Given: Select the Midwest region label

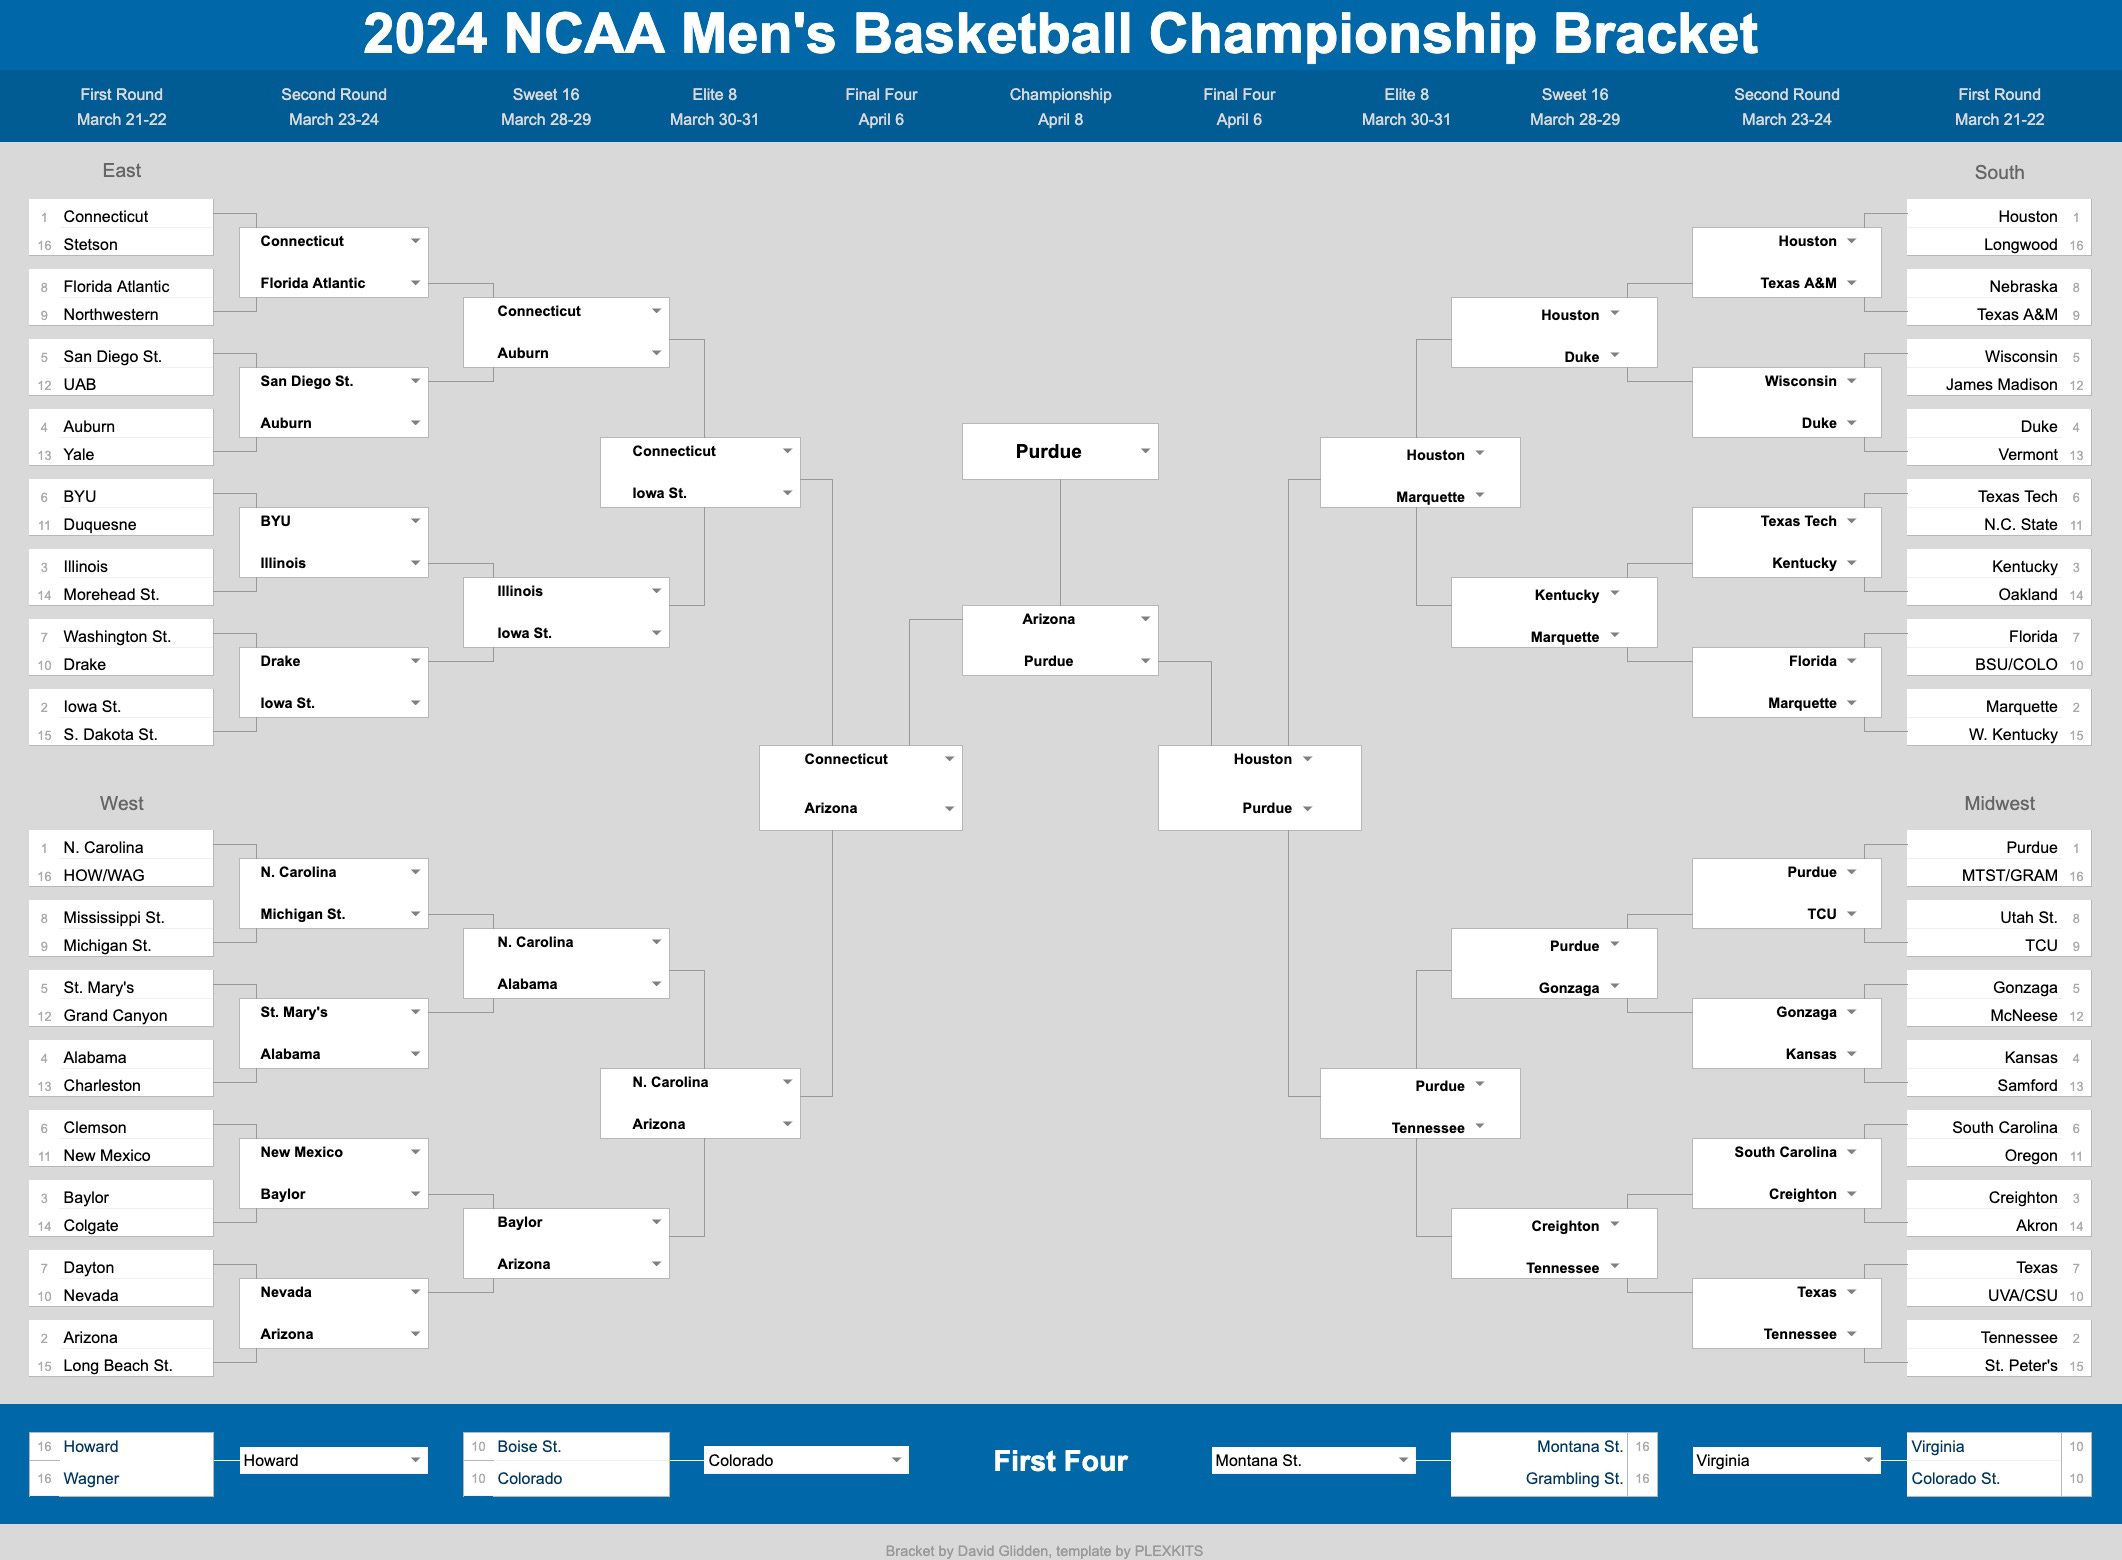Looking at the screenshot, I should tap(2000, 802).
